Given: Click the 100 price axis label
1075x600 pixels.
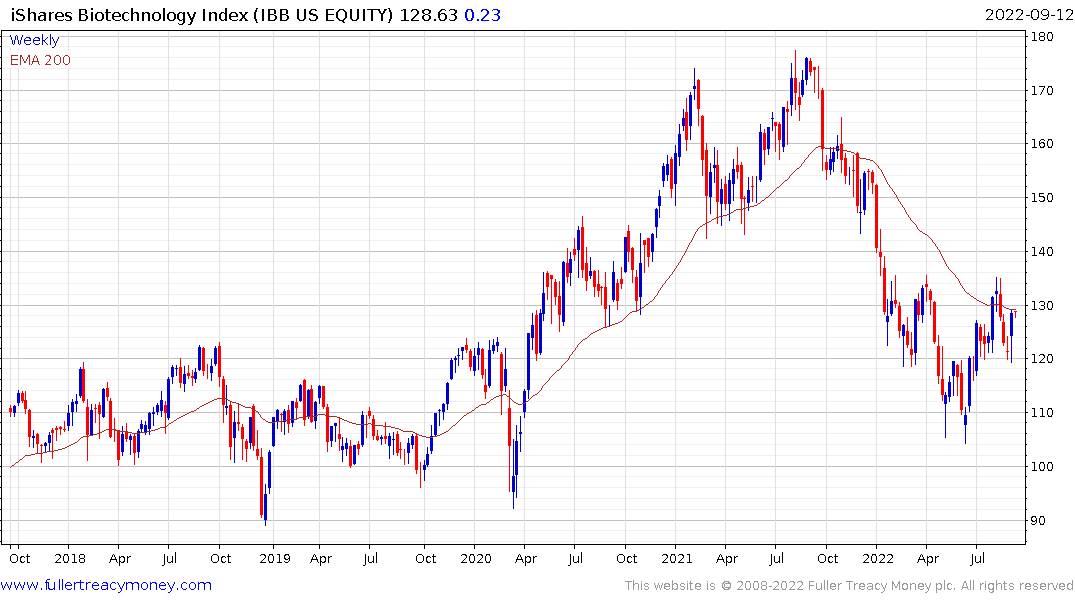Looking at the screenshot, I should [1042, 466].
